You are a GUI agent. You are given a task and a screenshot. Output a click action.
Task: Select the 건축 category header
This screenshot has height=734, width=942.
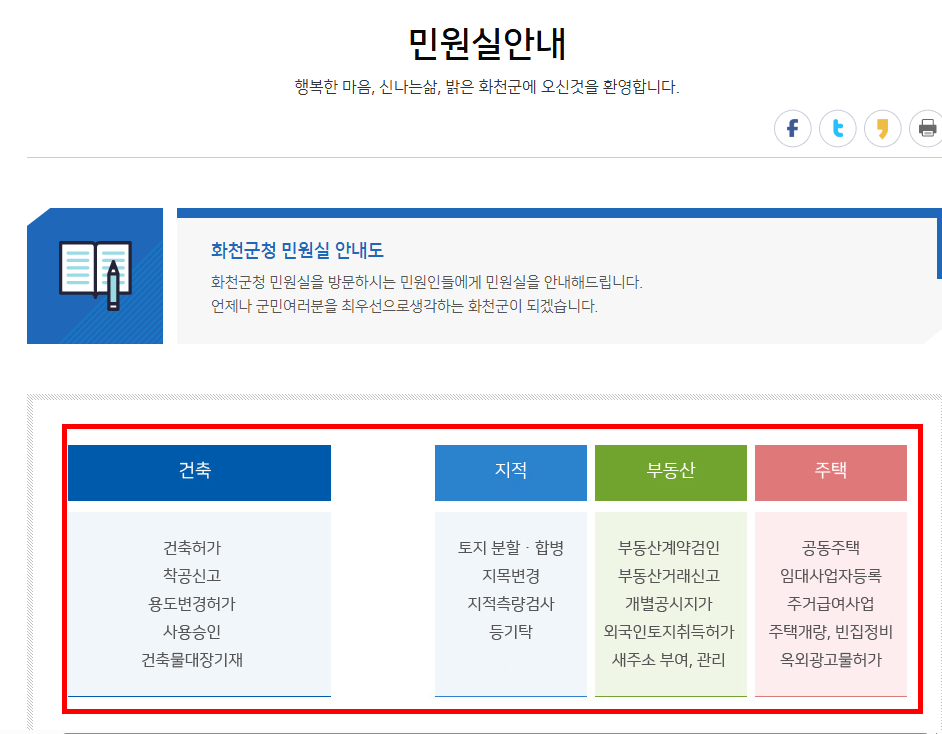(x=198, y=472)
